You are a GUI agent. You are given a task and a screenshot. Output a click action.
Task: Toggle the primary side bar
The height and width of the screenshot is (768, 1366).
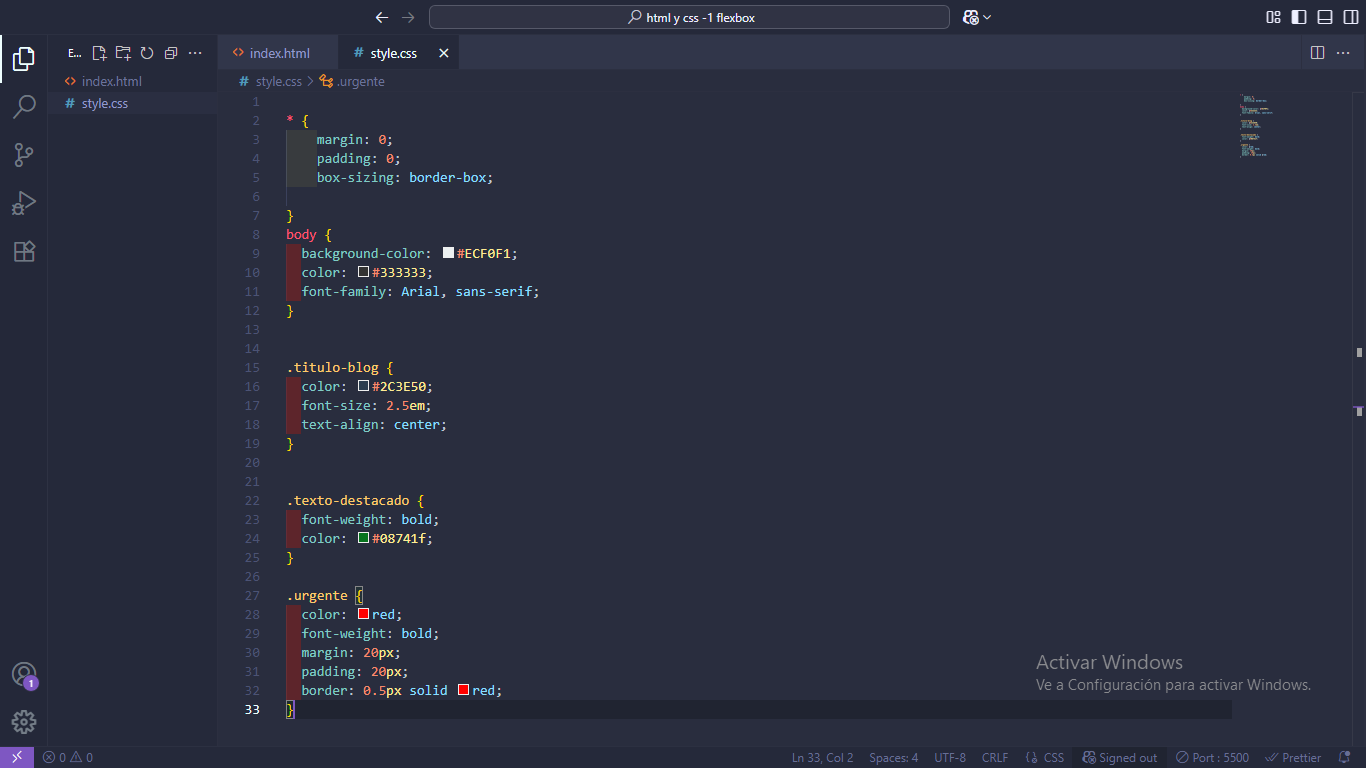(x=1299, y=17)
